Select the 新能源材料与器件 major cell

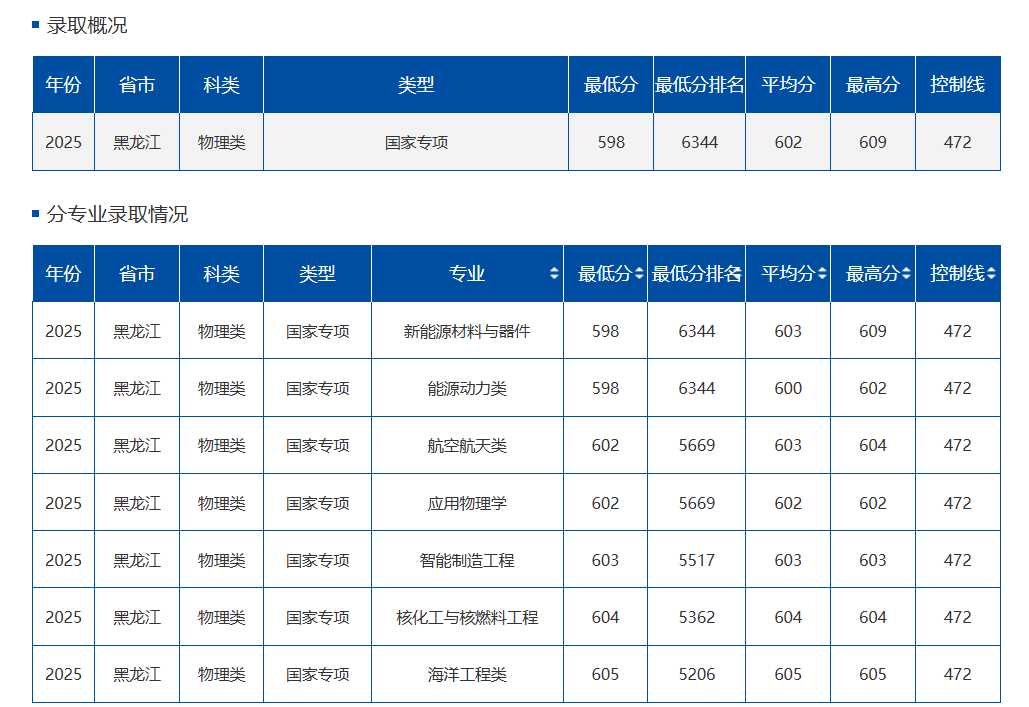click(x=467, y=331)
